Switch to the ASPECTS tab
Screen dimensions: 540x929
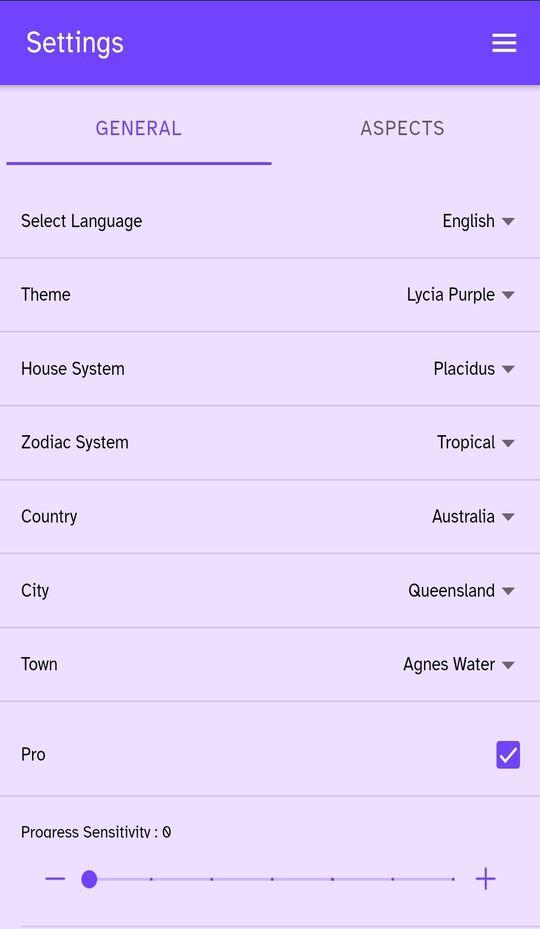[402, 129]
